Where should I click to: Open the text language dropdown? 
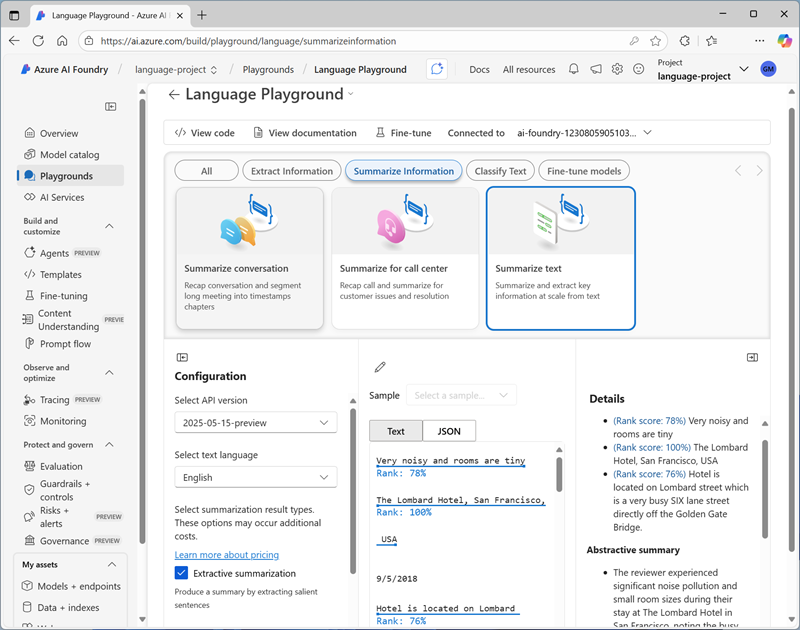point(255,477)
